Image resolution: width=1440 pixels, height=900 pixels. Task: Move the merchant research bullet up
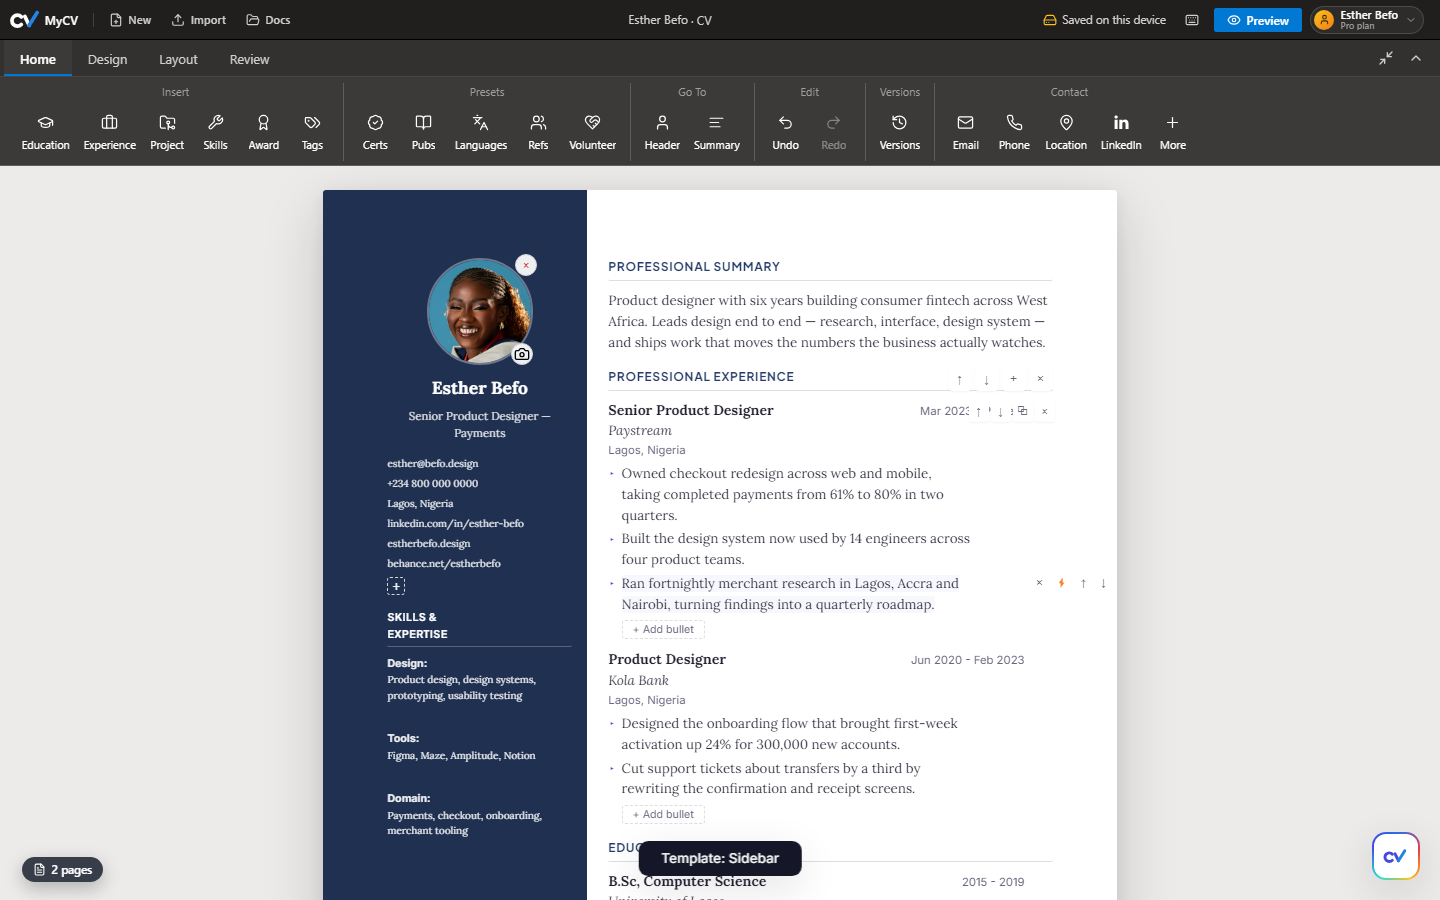1083,583
